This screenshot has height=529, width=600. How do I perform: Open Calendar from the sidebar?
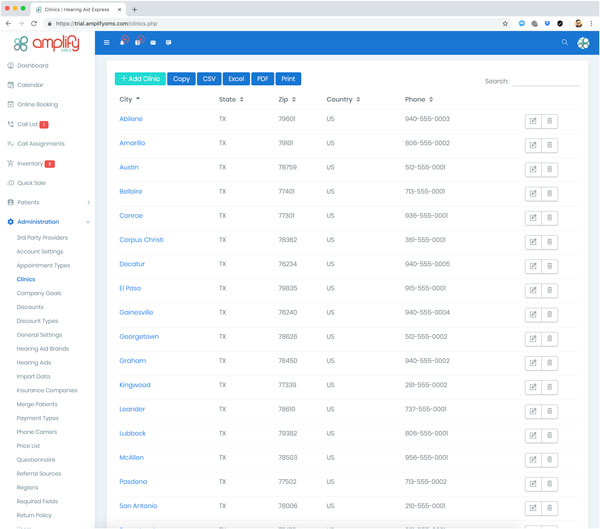(30, 85)
